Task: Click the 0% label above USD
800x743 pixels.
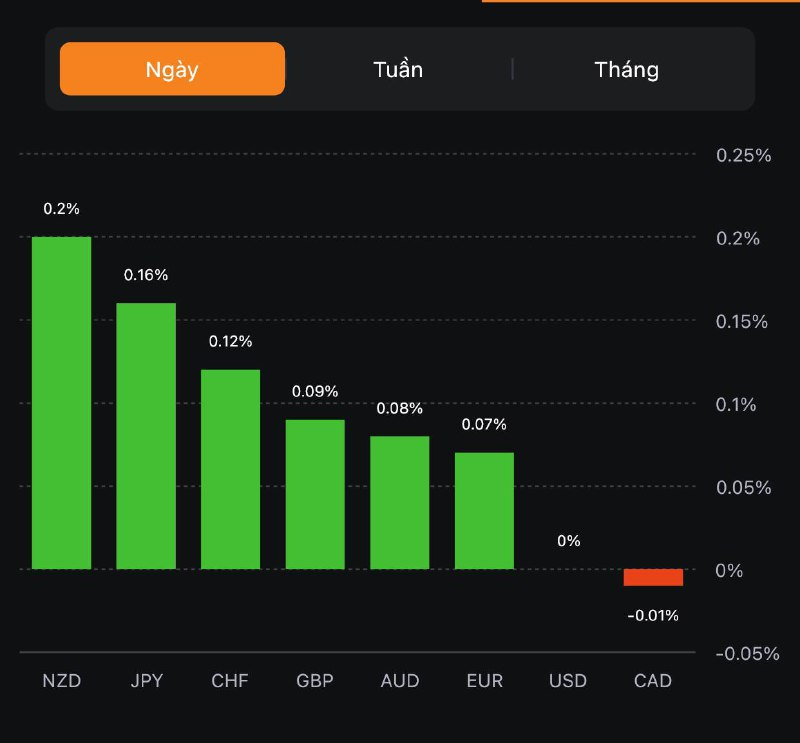Action: (569, 541)
